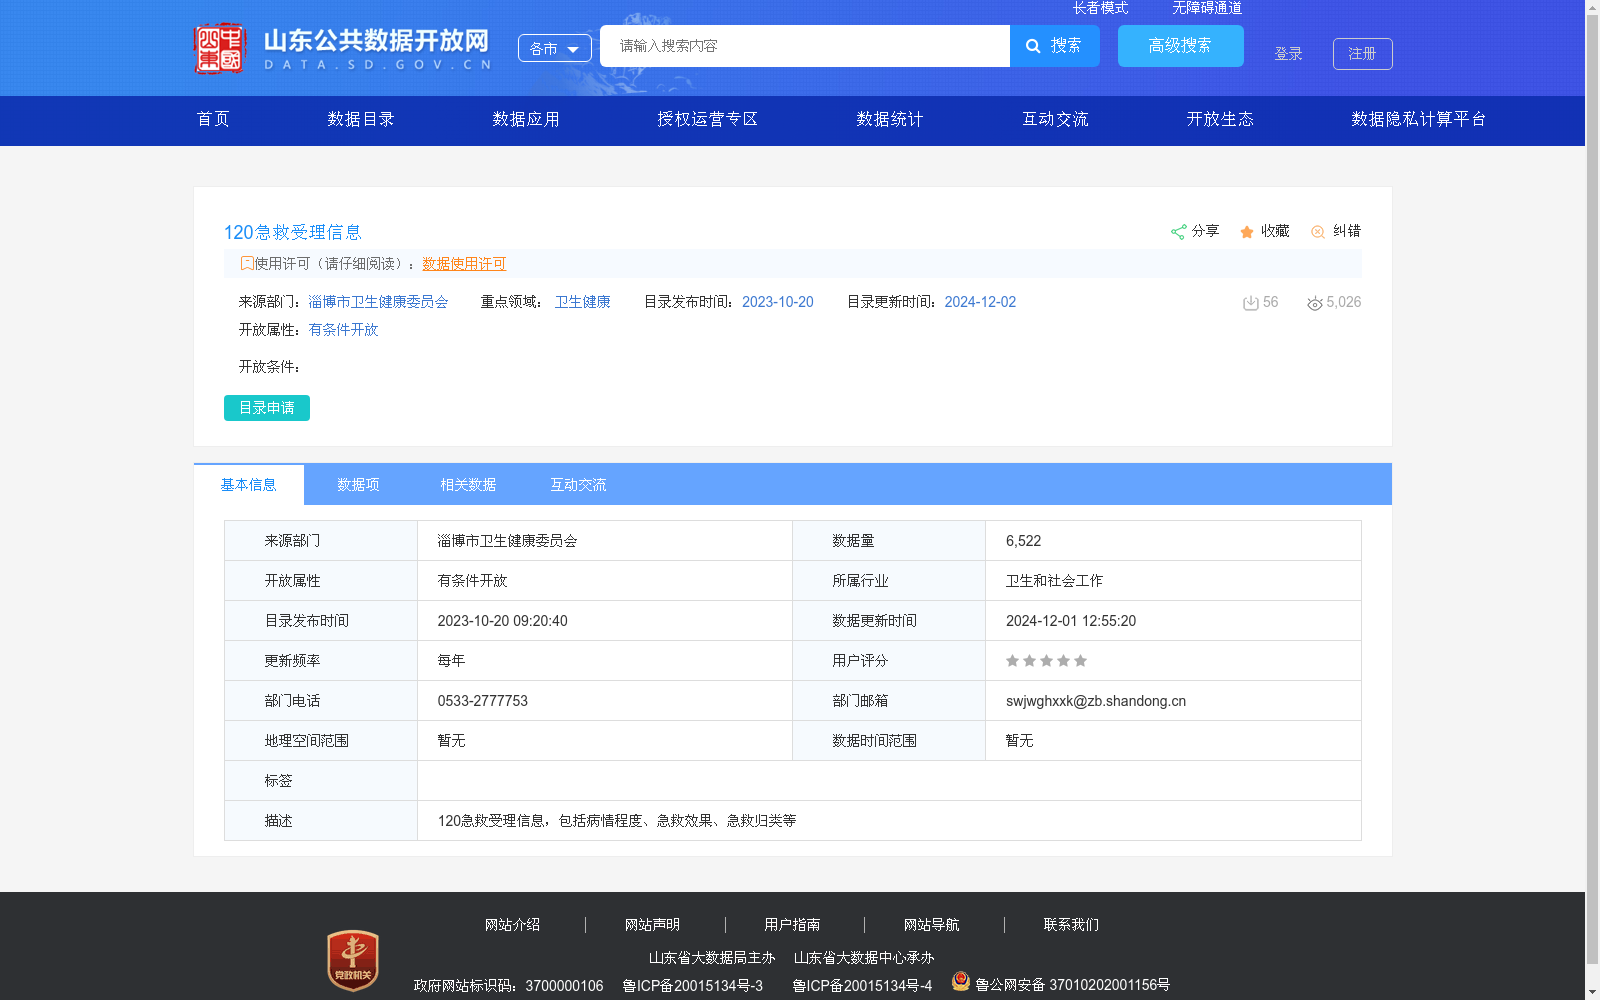
Task: Open 授权运营专区 in navigation
Action: tap(708, 119)
